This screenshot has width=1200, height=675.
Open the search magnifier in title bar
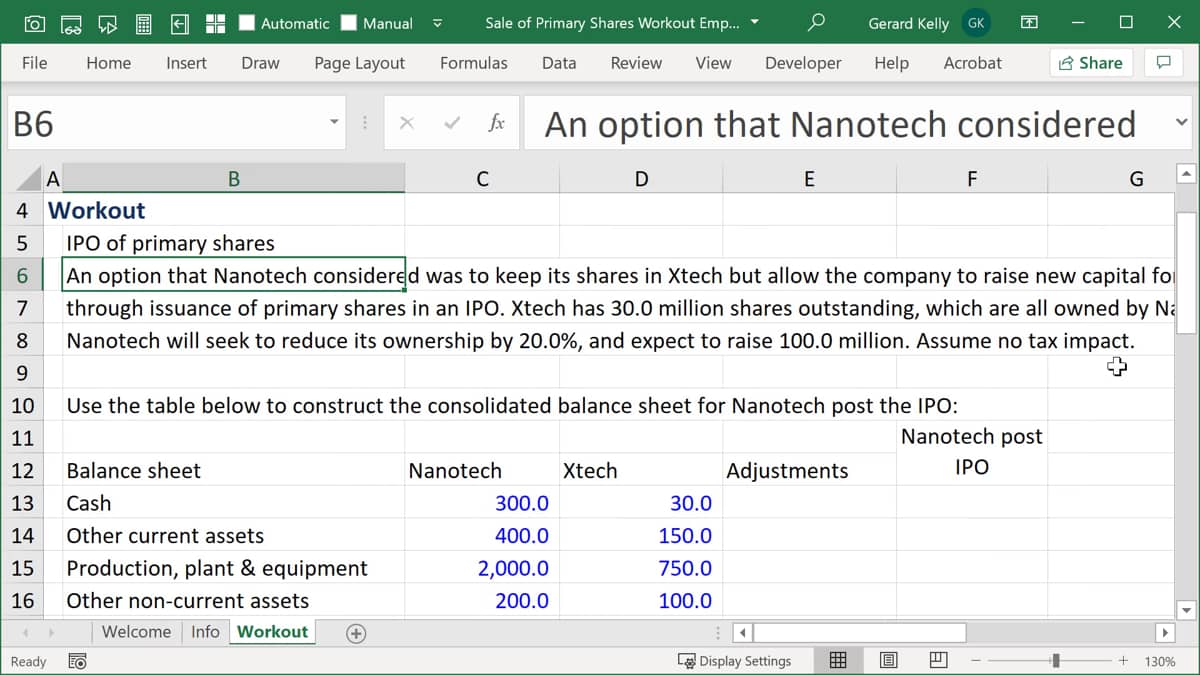point(816,22)
